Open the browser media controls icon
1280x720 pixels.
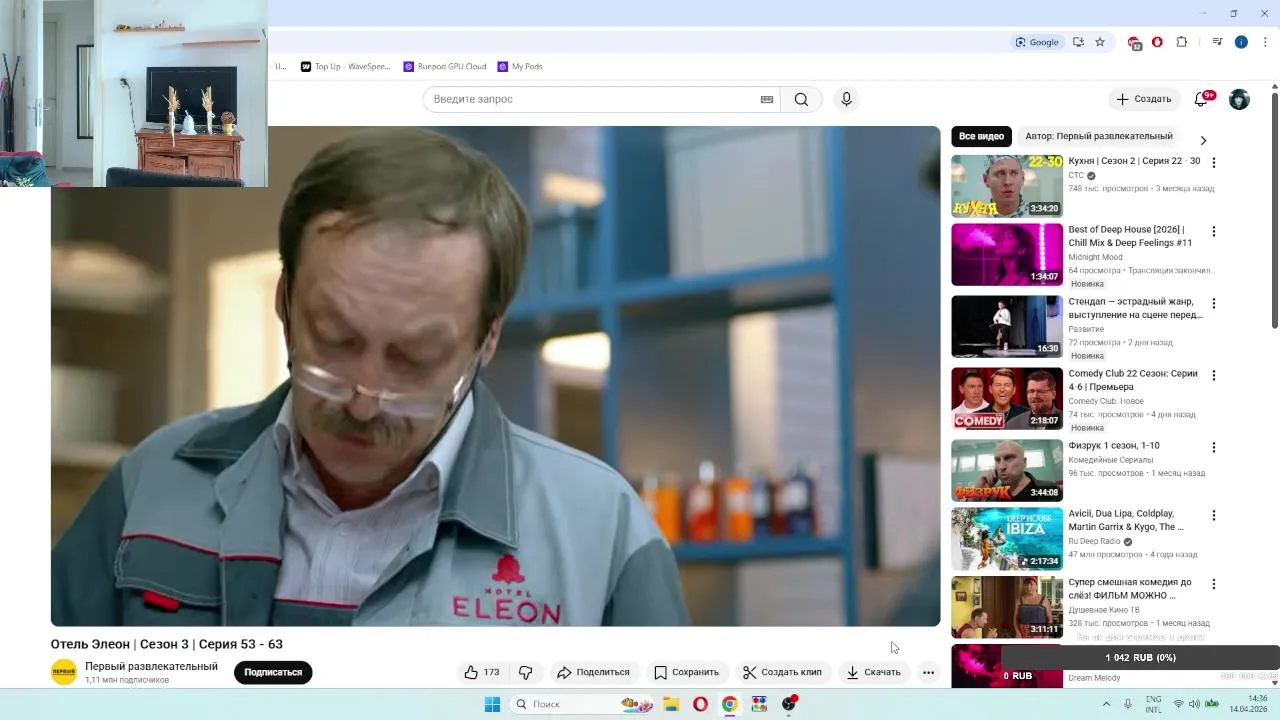1217,42
